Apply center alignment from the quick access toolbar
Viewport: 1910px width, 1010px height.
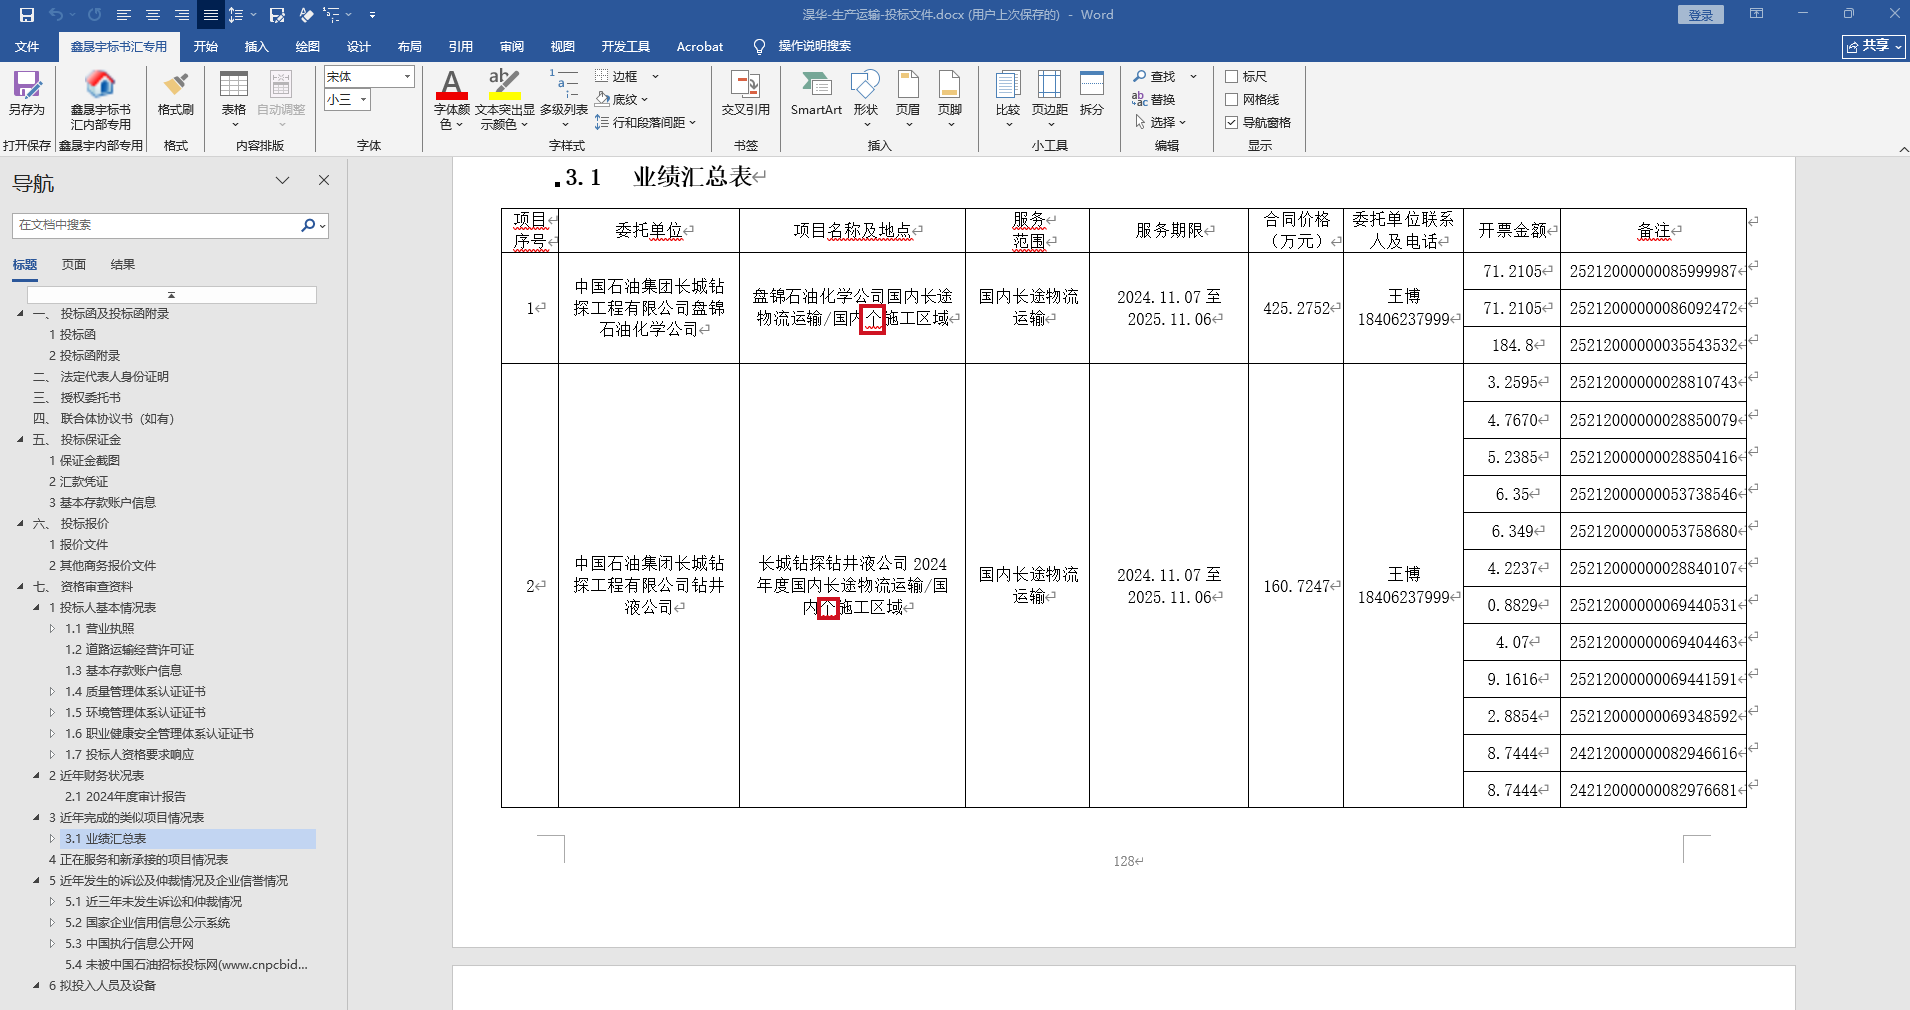(x=153, y=15)
